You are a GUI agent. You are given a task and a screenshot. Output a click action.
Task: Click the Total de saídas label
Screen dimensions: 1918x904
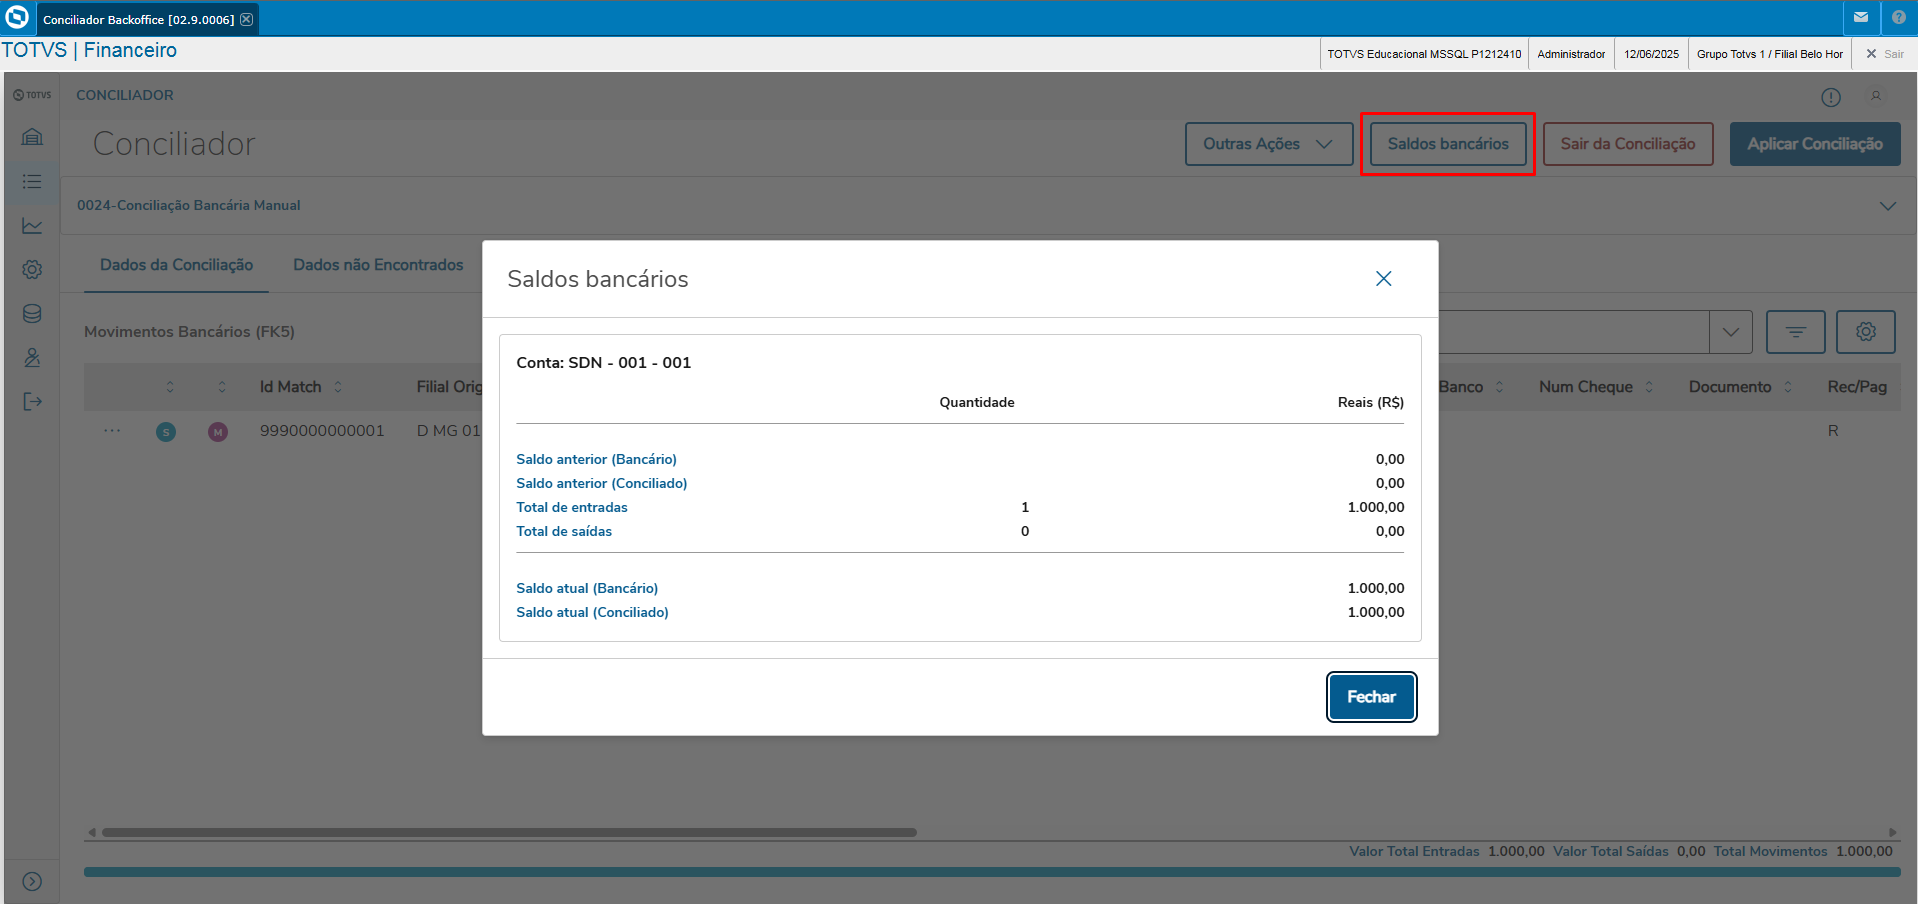(564, 531)
